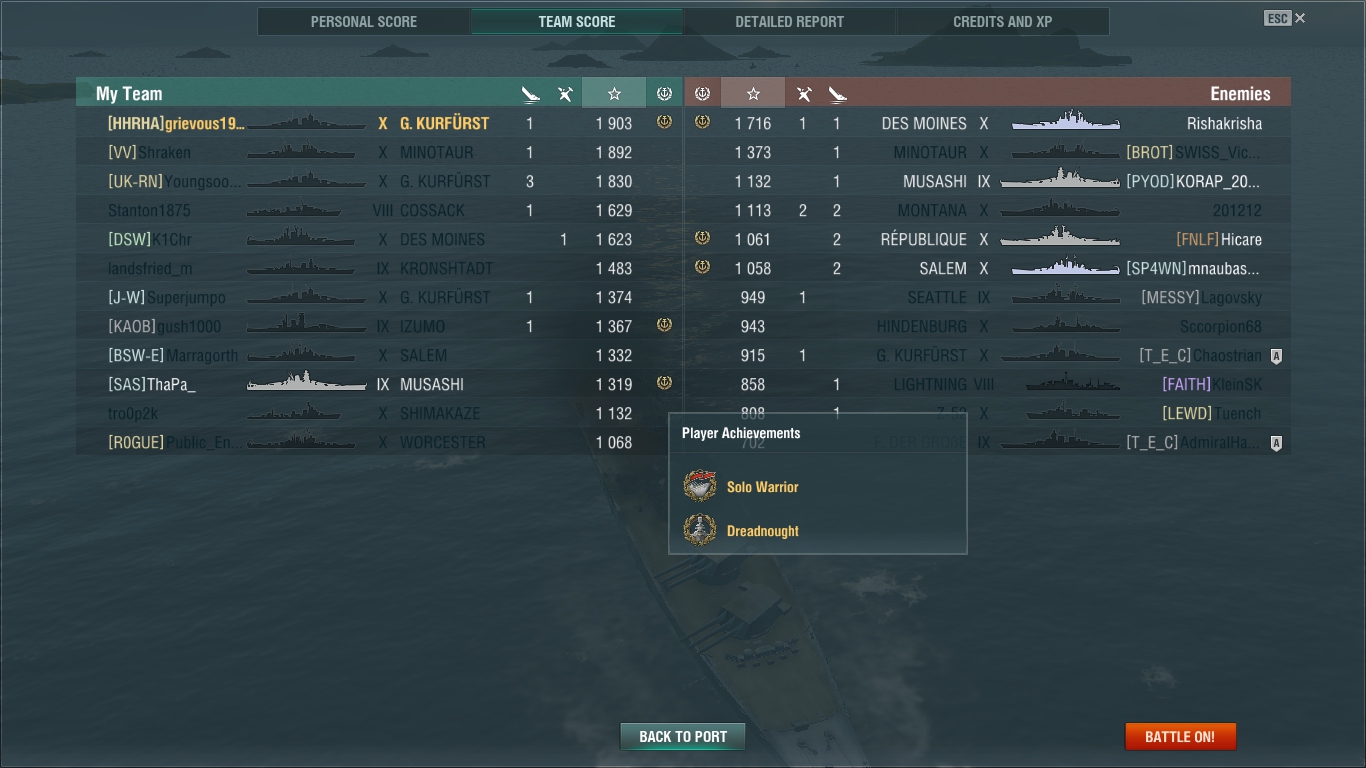This screenshot has height=768, width=1366.
Task: Click the achievement medal on the ThaPa_ row
Action: click(664, 383)
